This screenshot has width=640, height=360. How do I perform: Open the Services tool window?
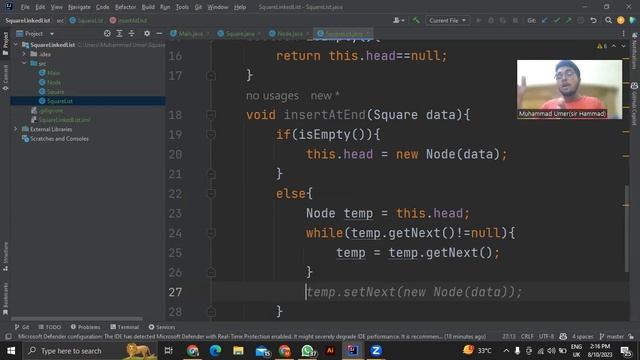coord(162,327)
